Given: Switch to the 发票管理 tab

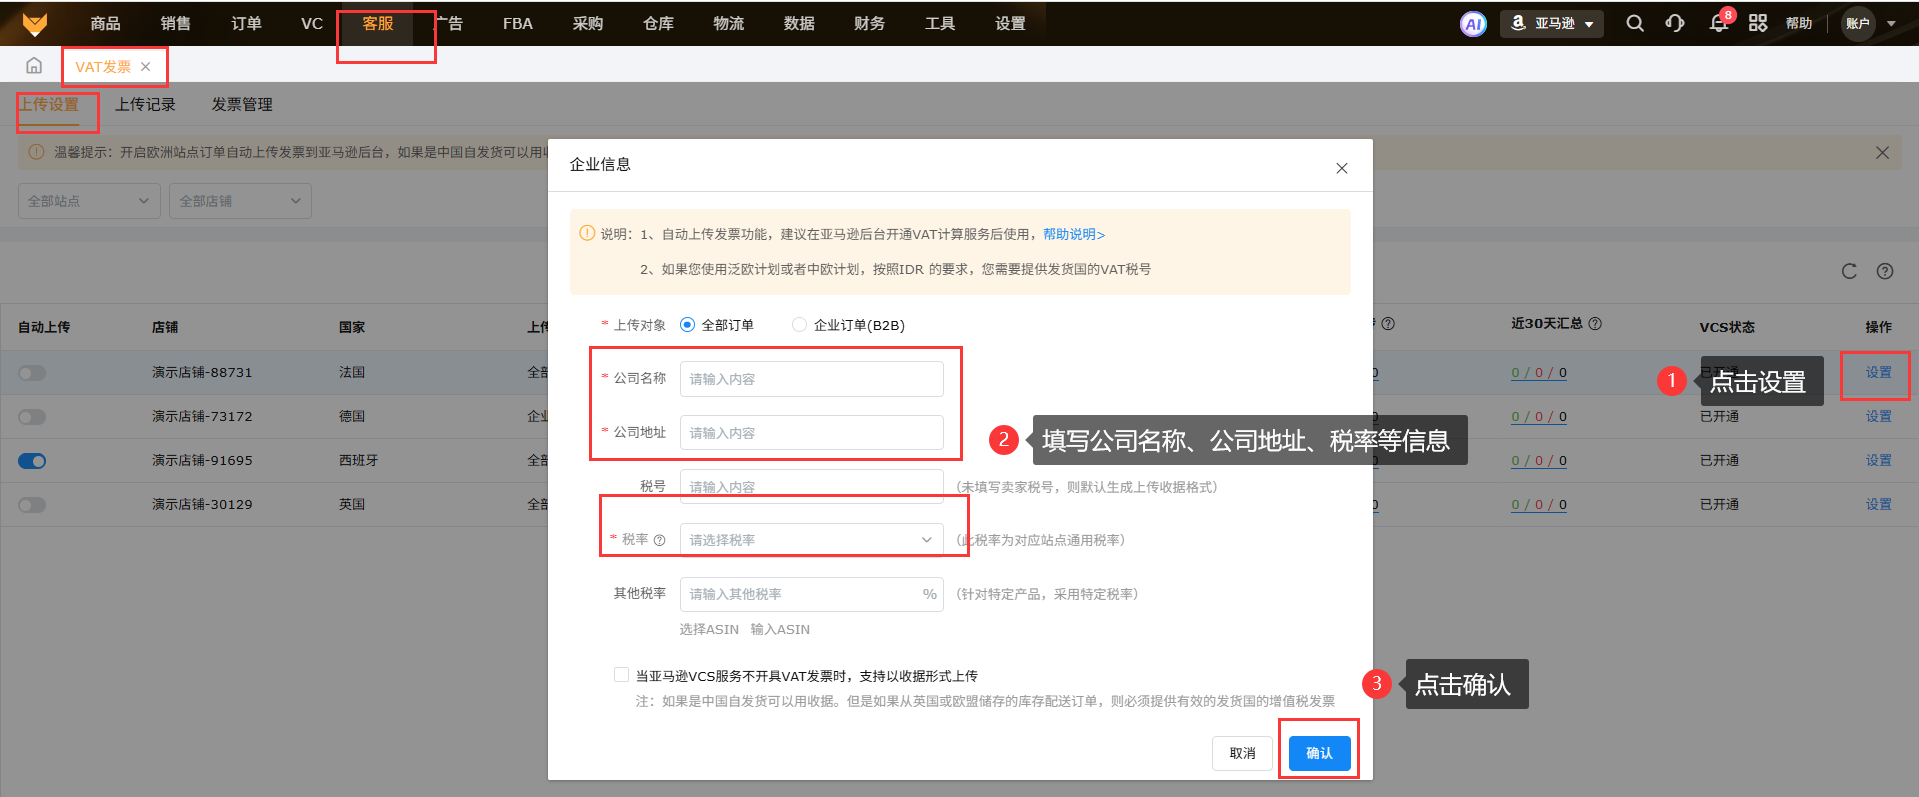Looking at the screenshot, I should pos(242,104).
